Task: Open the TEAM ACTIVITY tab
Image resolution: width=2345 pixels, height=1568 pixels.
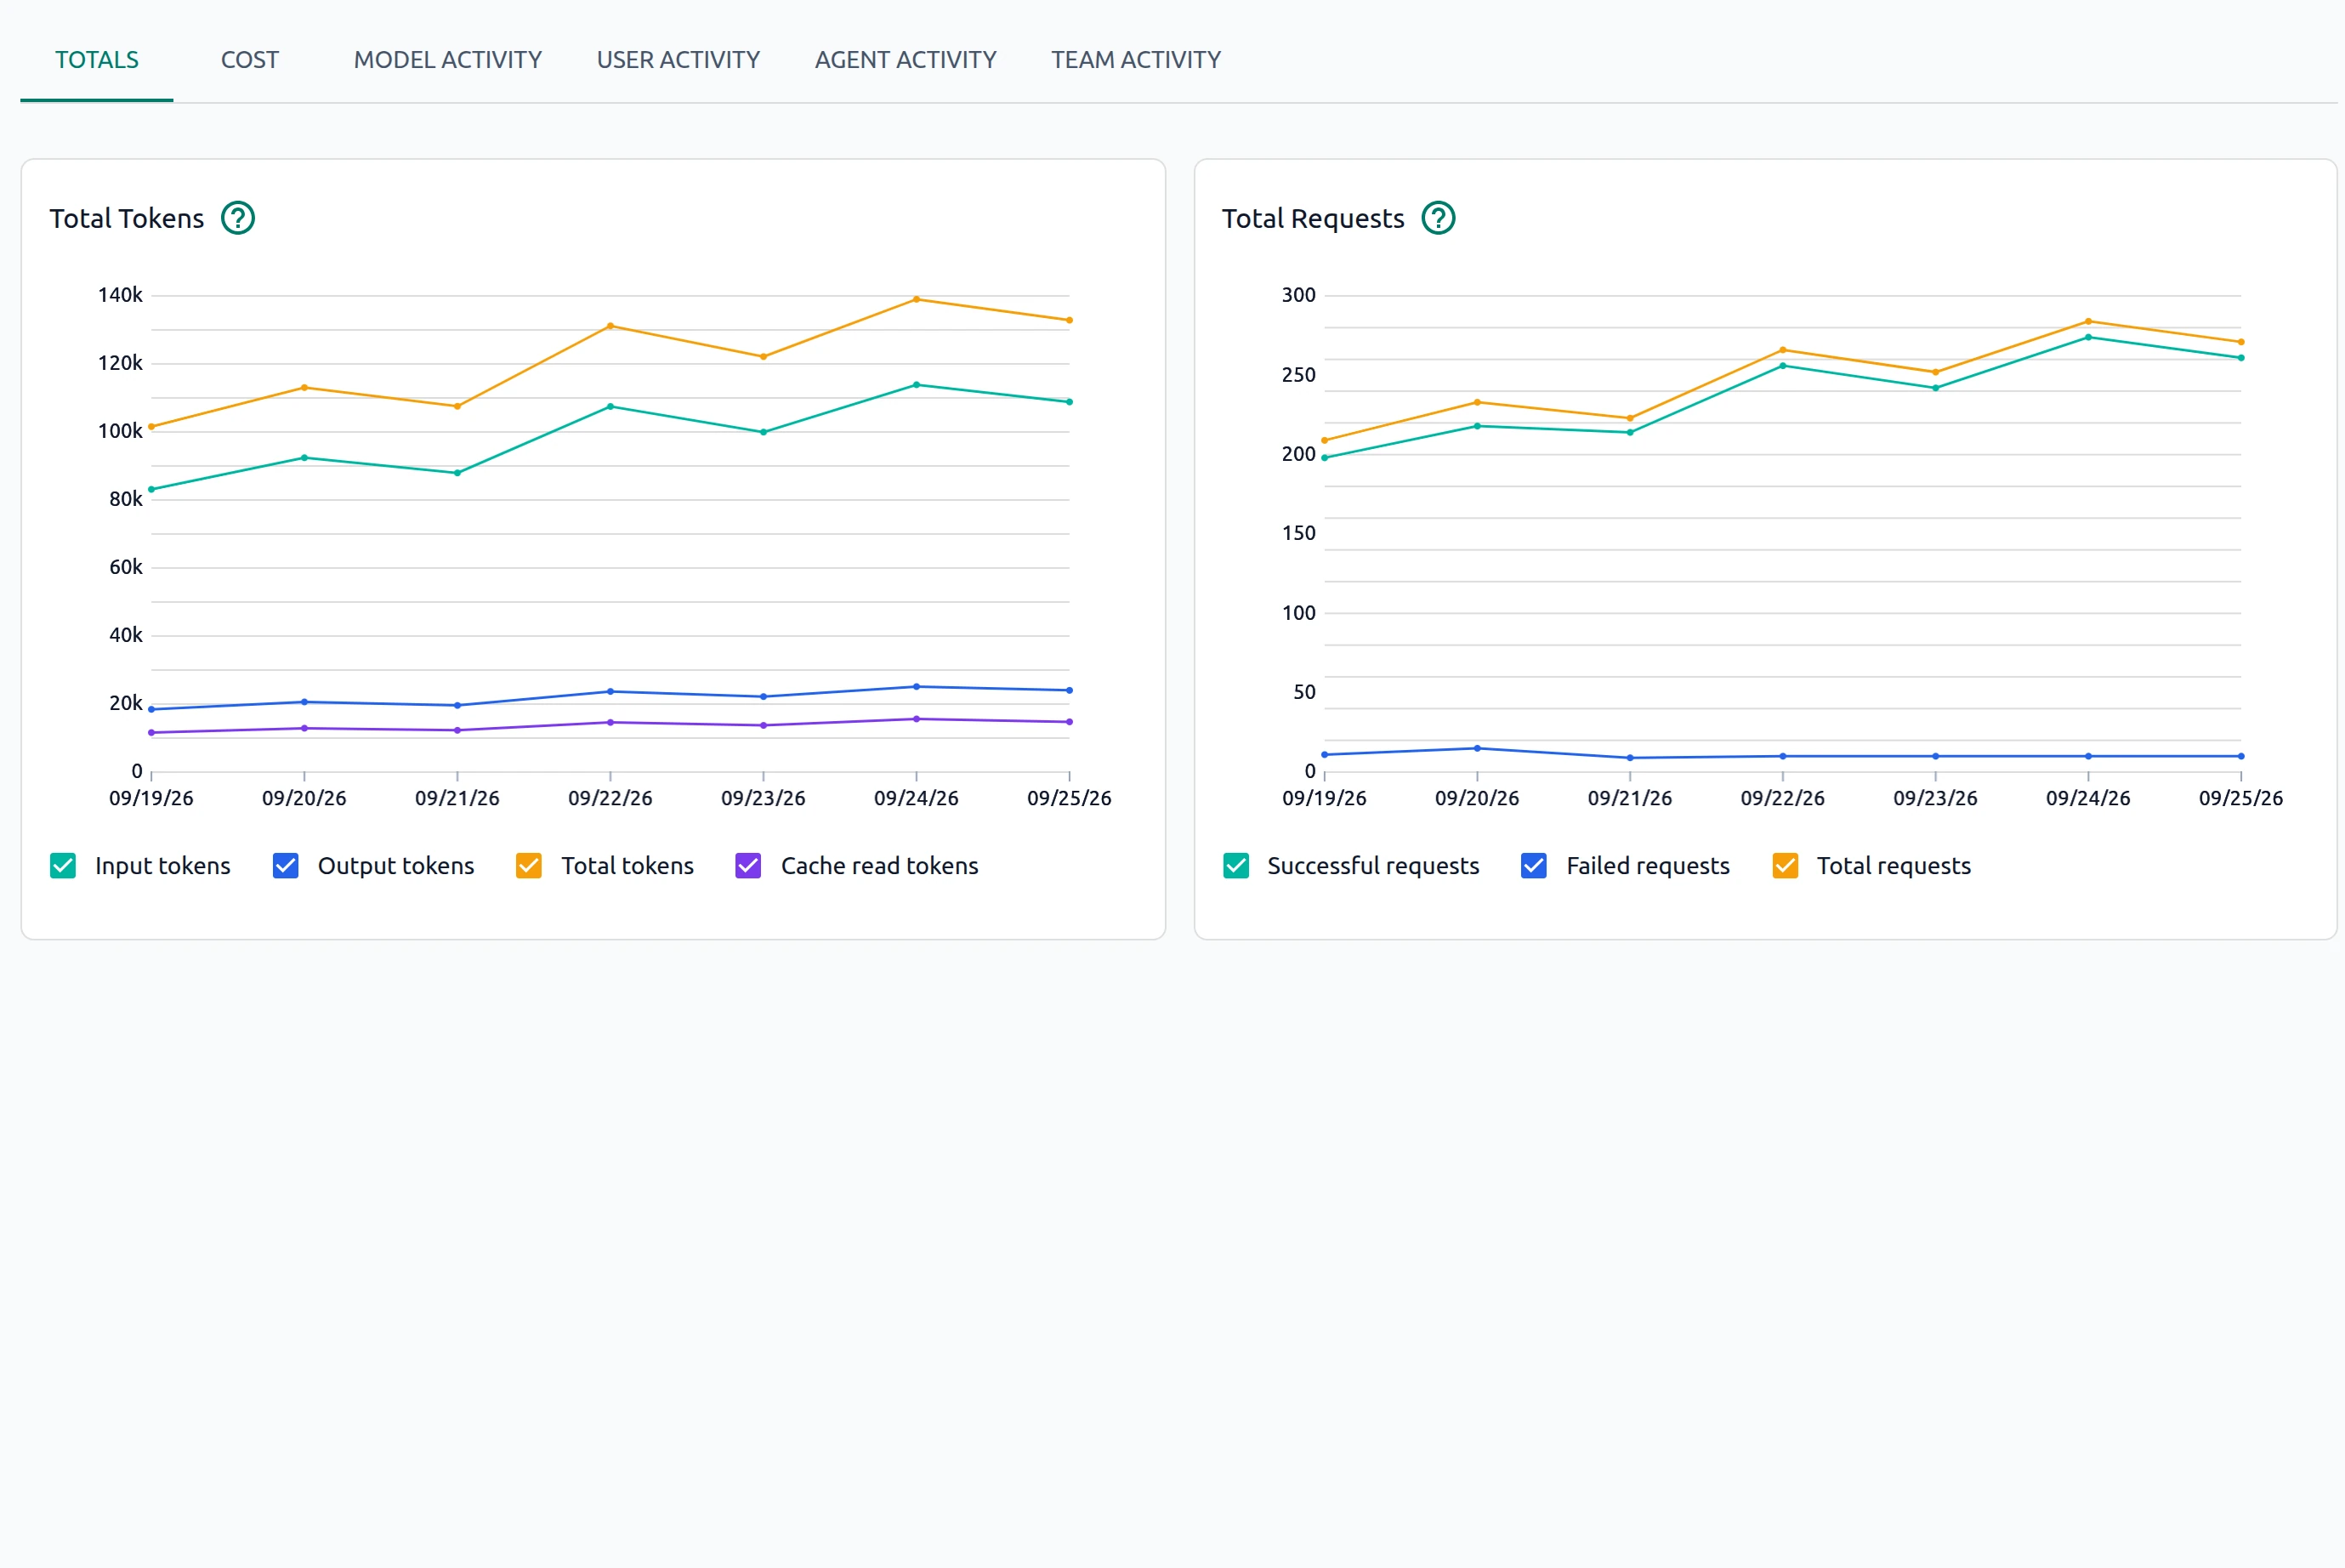Action: pyautogui.click(x=1136, y=60)
